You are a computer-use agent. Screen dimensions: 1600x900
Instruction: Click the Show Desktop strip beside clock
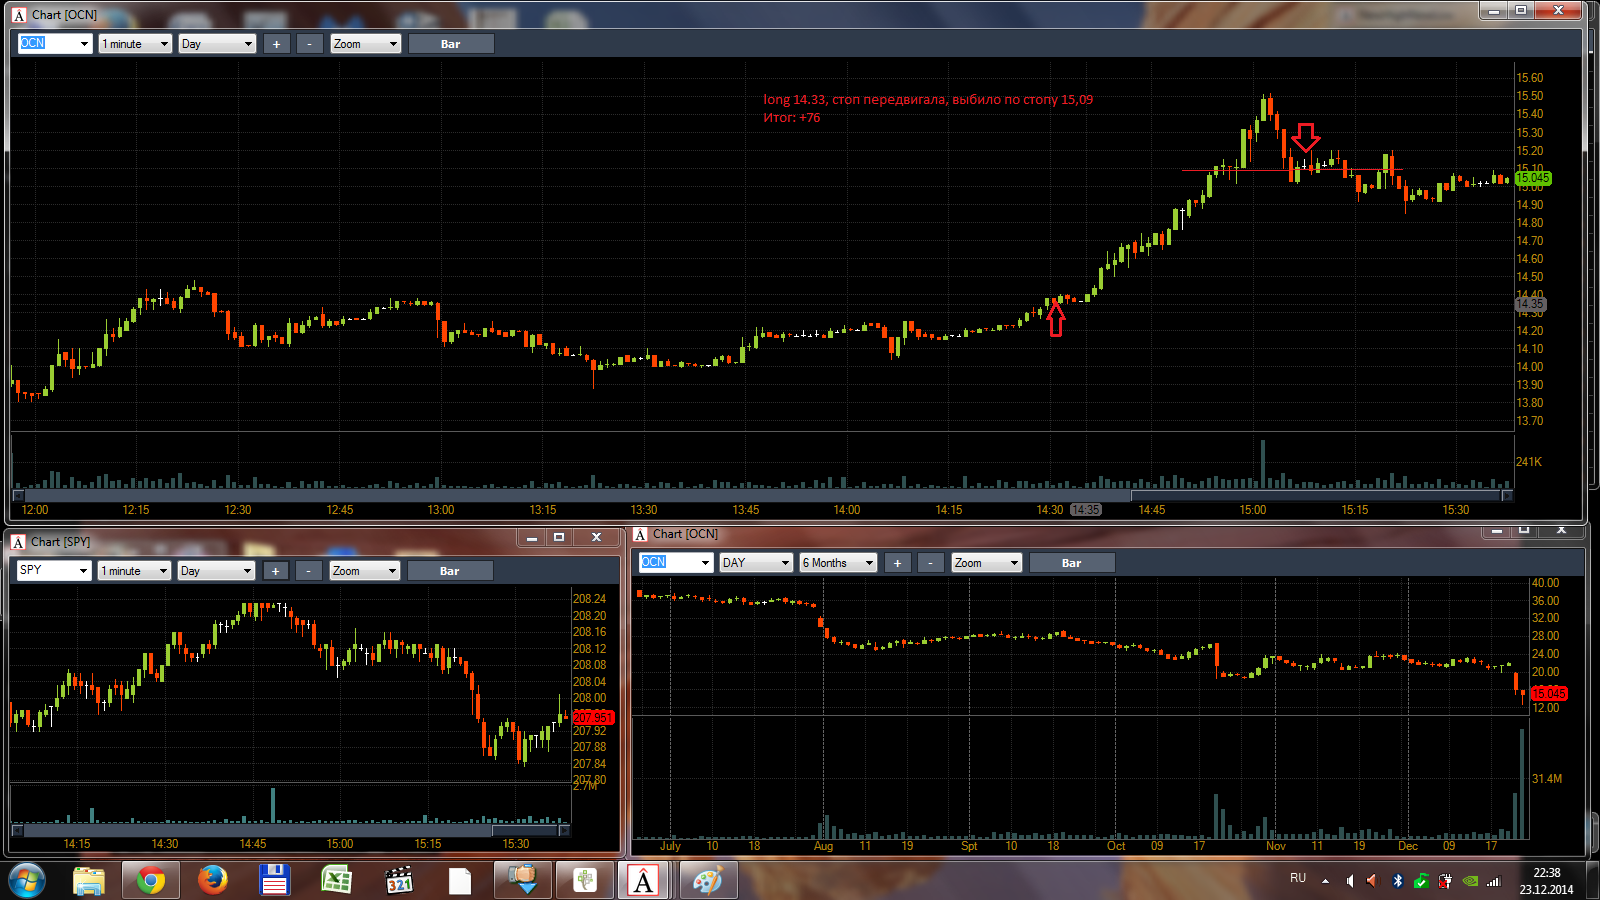pyautogui.click(x=1593, y=881)
